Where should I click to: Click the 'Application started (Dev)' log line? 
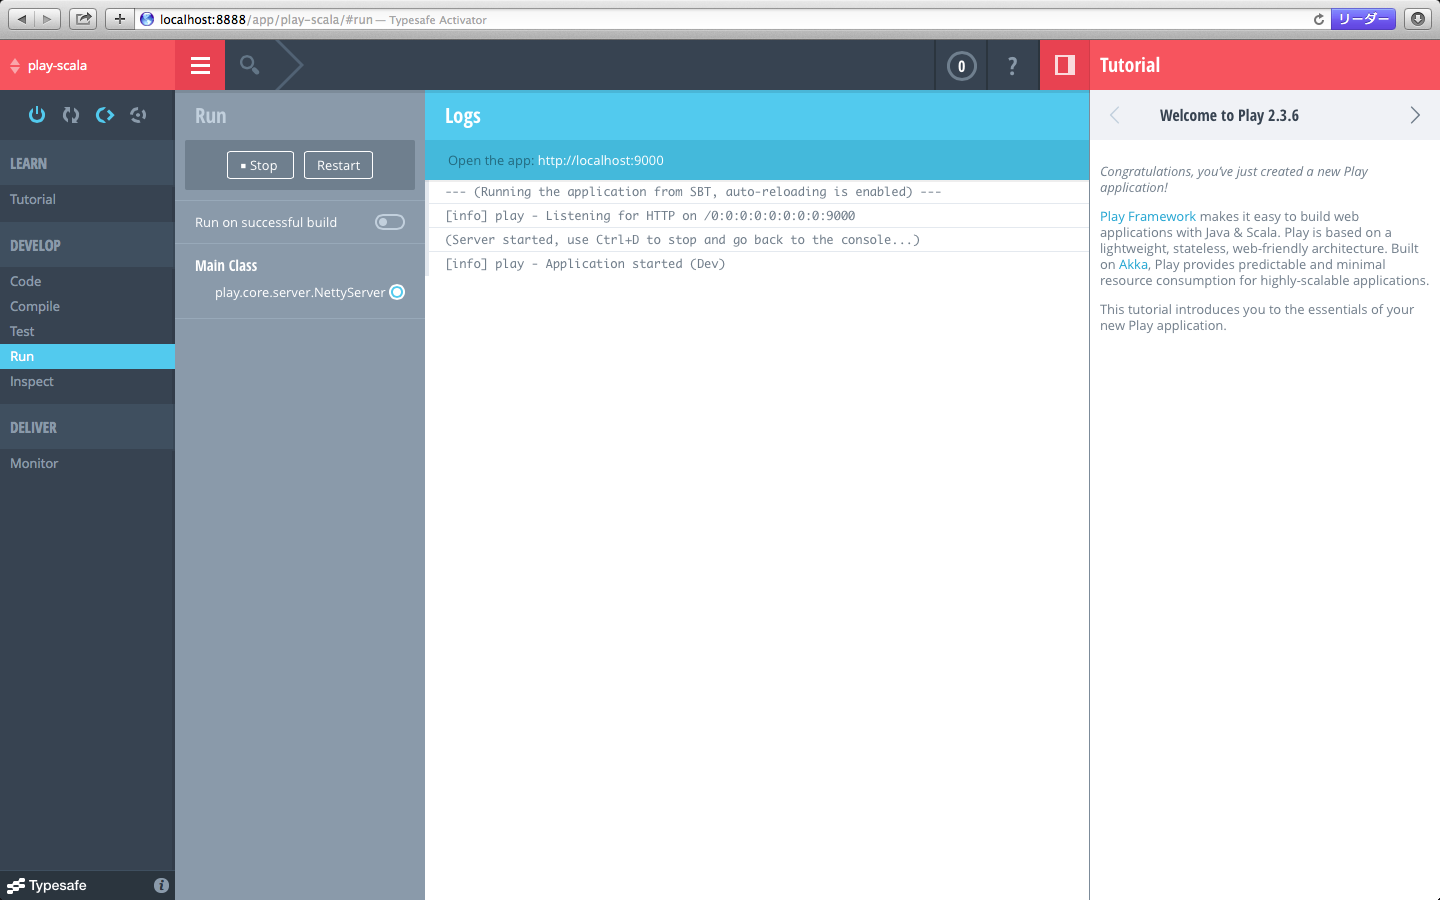point(585,264)
